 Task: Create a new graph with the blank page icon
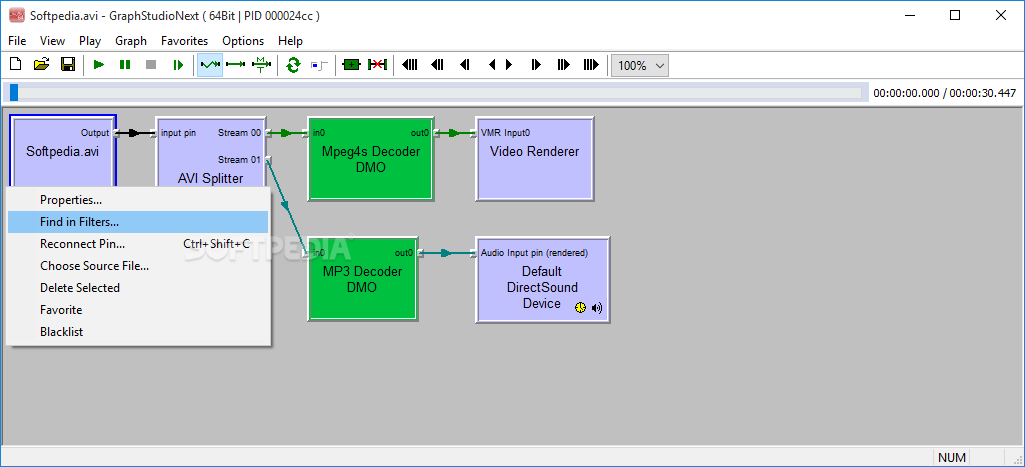[16, 65]
